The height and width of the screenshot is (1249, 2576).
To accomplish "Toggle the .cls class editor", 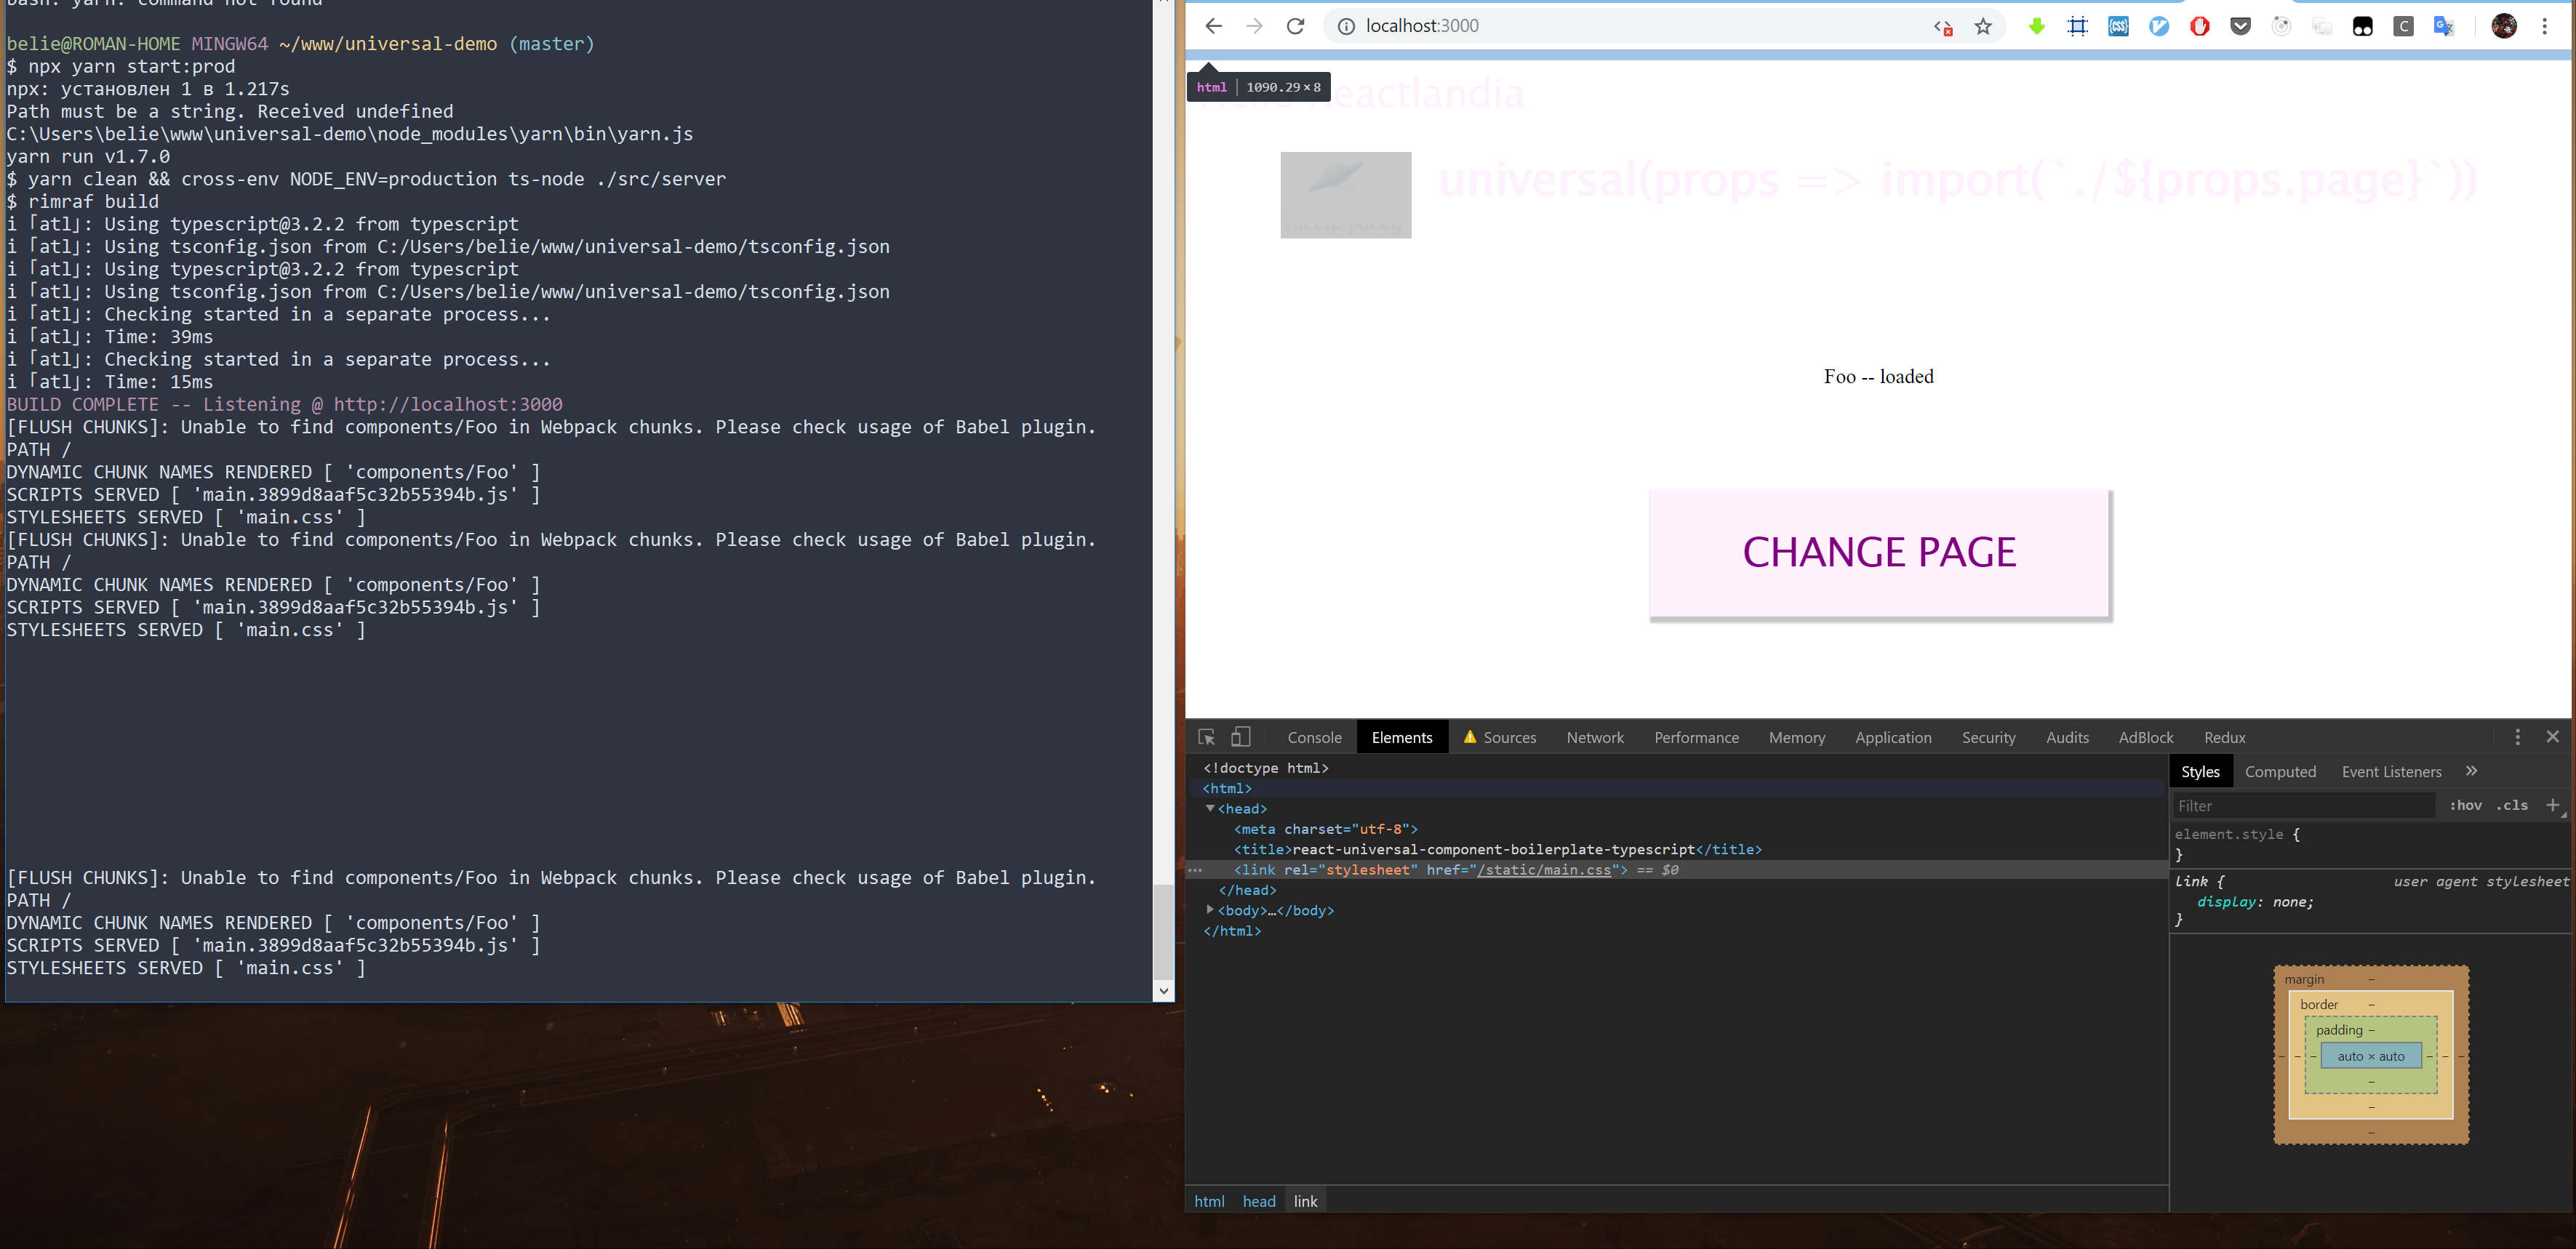I will point(2511,805).
